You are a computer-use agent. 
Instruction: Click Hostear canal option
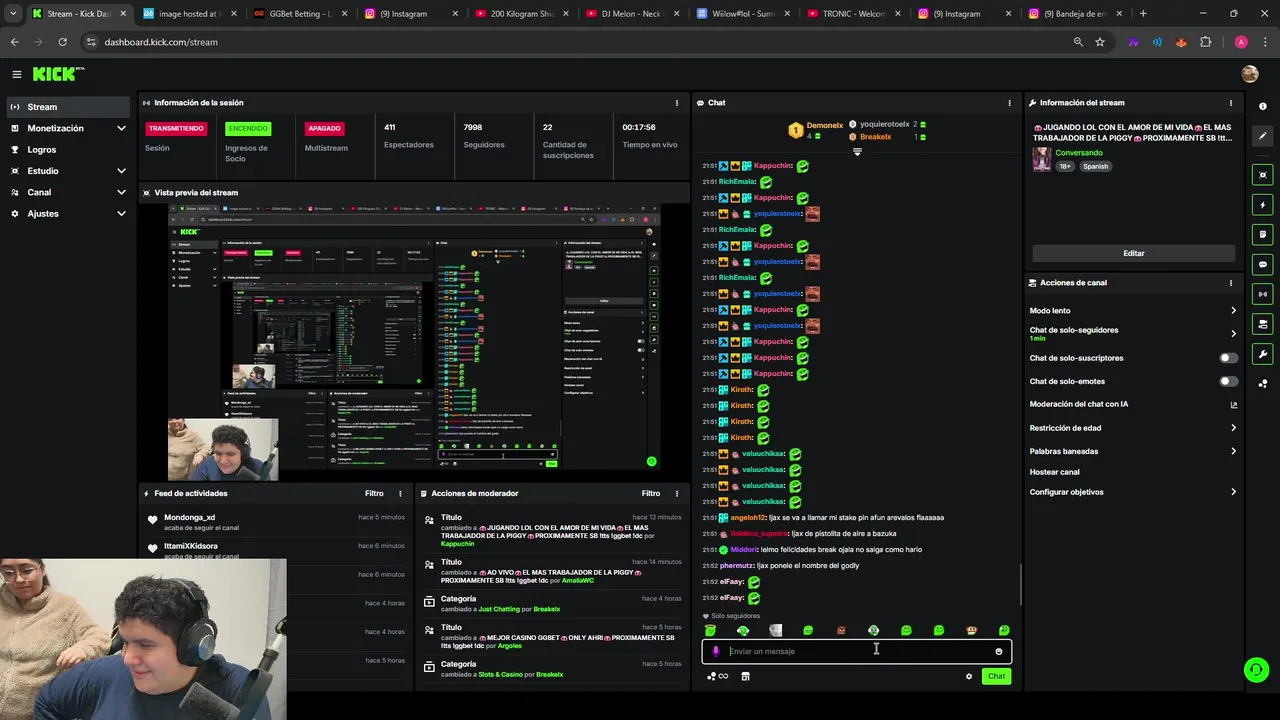point(1054,472)
